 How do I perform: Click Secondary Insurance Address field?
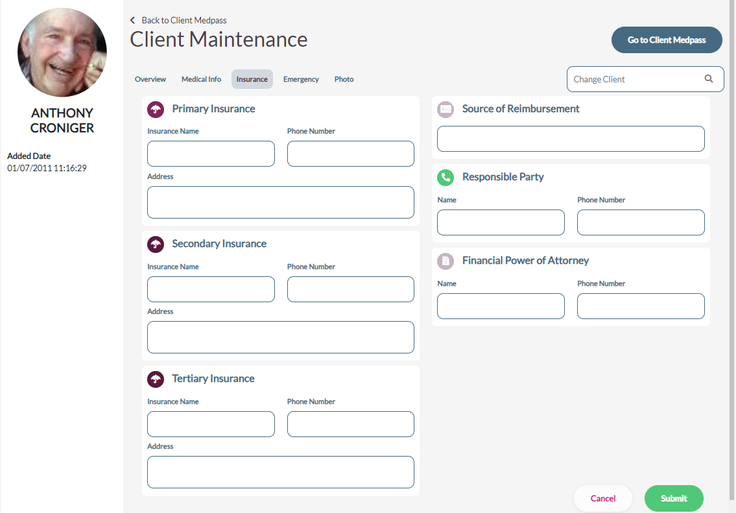(x=281, y=337)
